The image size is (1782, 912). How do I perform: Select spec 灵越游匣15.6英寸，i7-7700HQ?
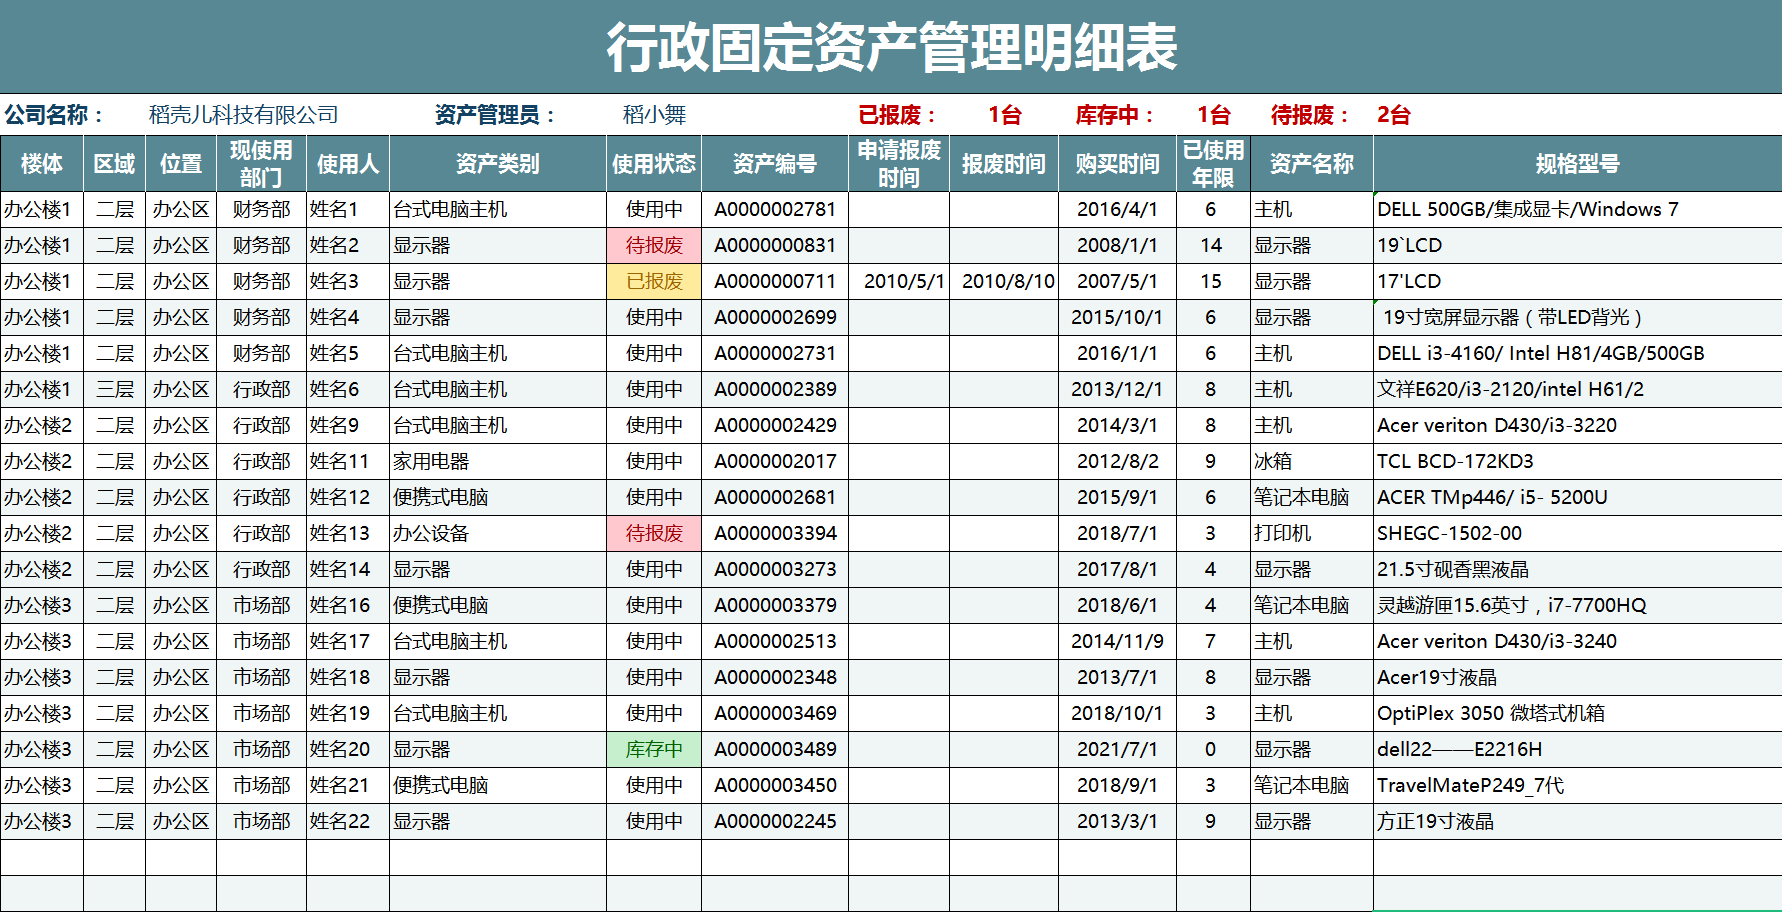pyautogui.click(x=1512, y=605)
